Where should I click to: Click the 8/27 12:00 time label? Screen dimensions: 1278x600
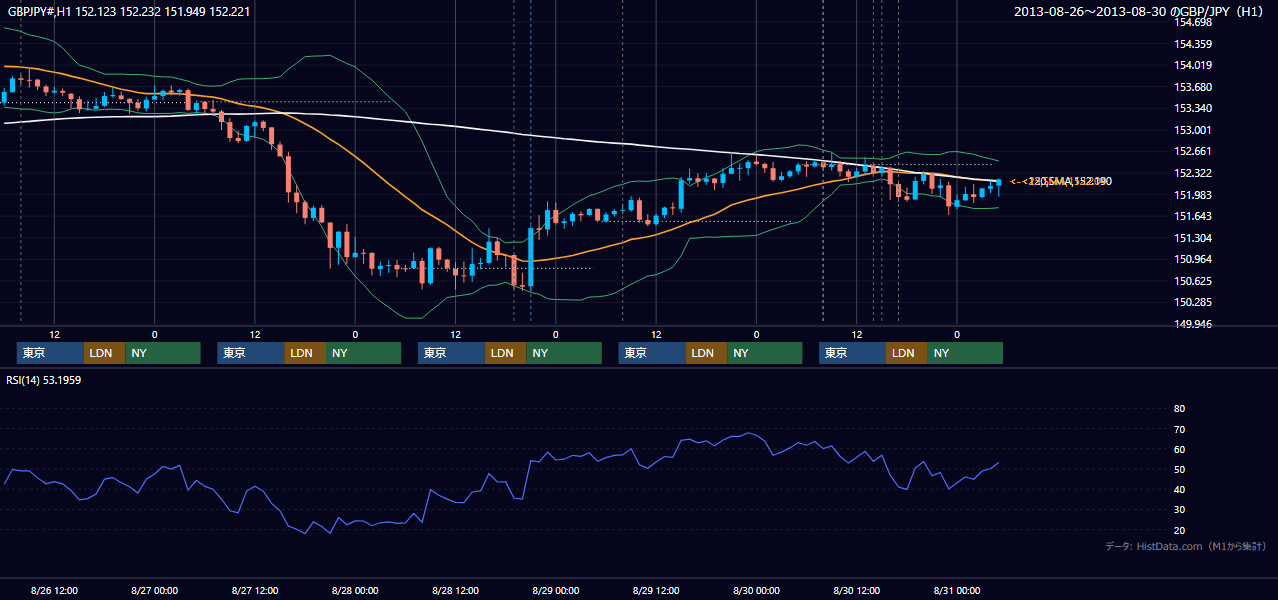[x=255, y=590]
